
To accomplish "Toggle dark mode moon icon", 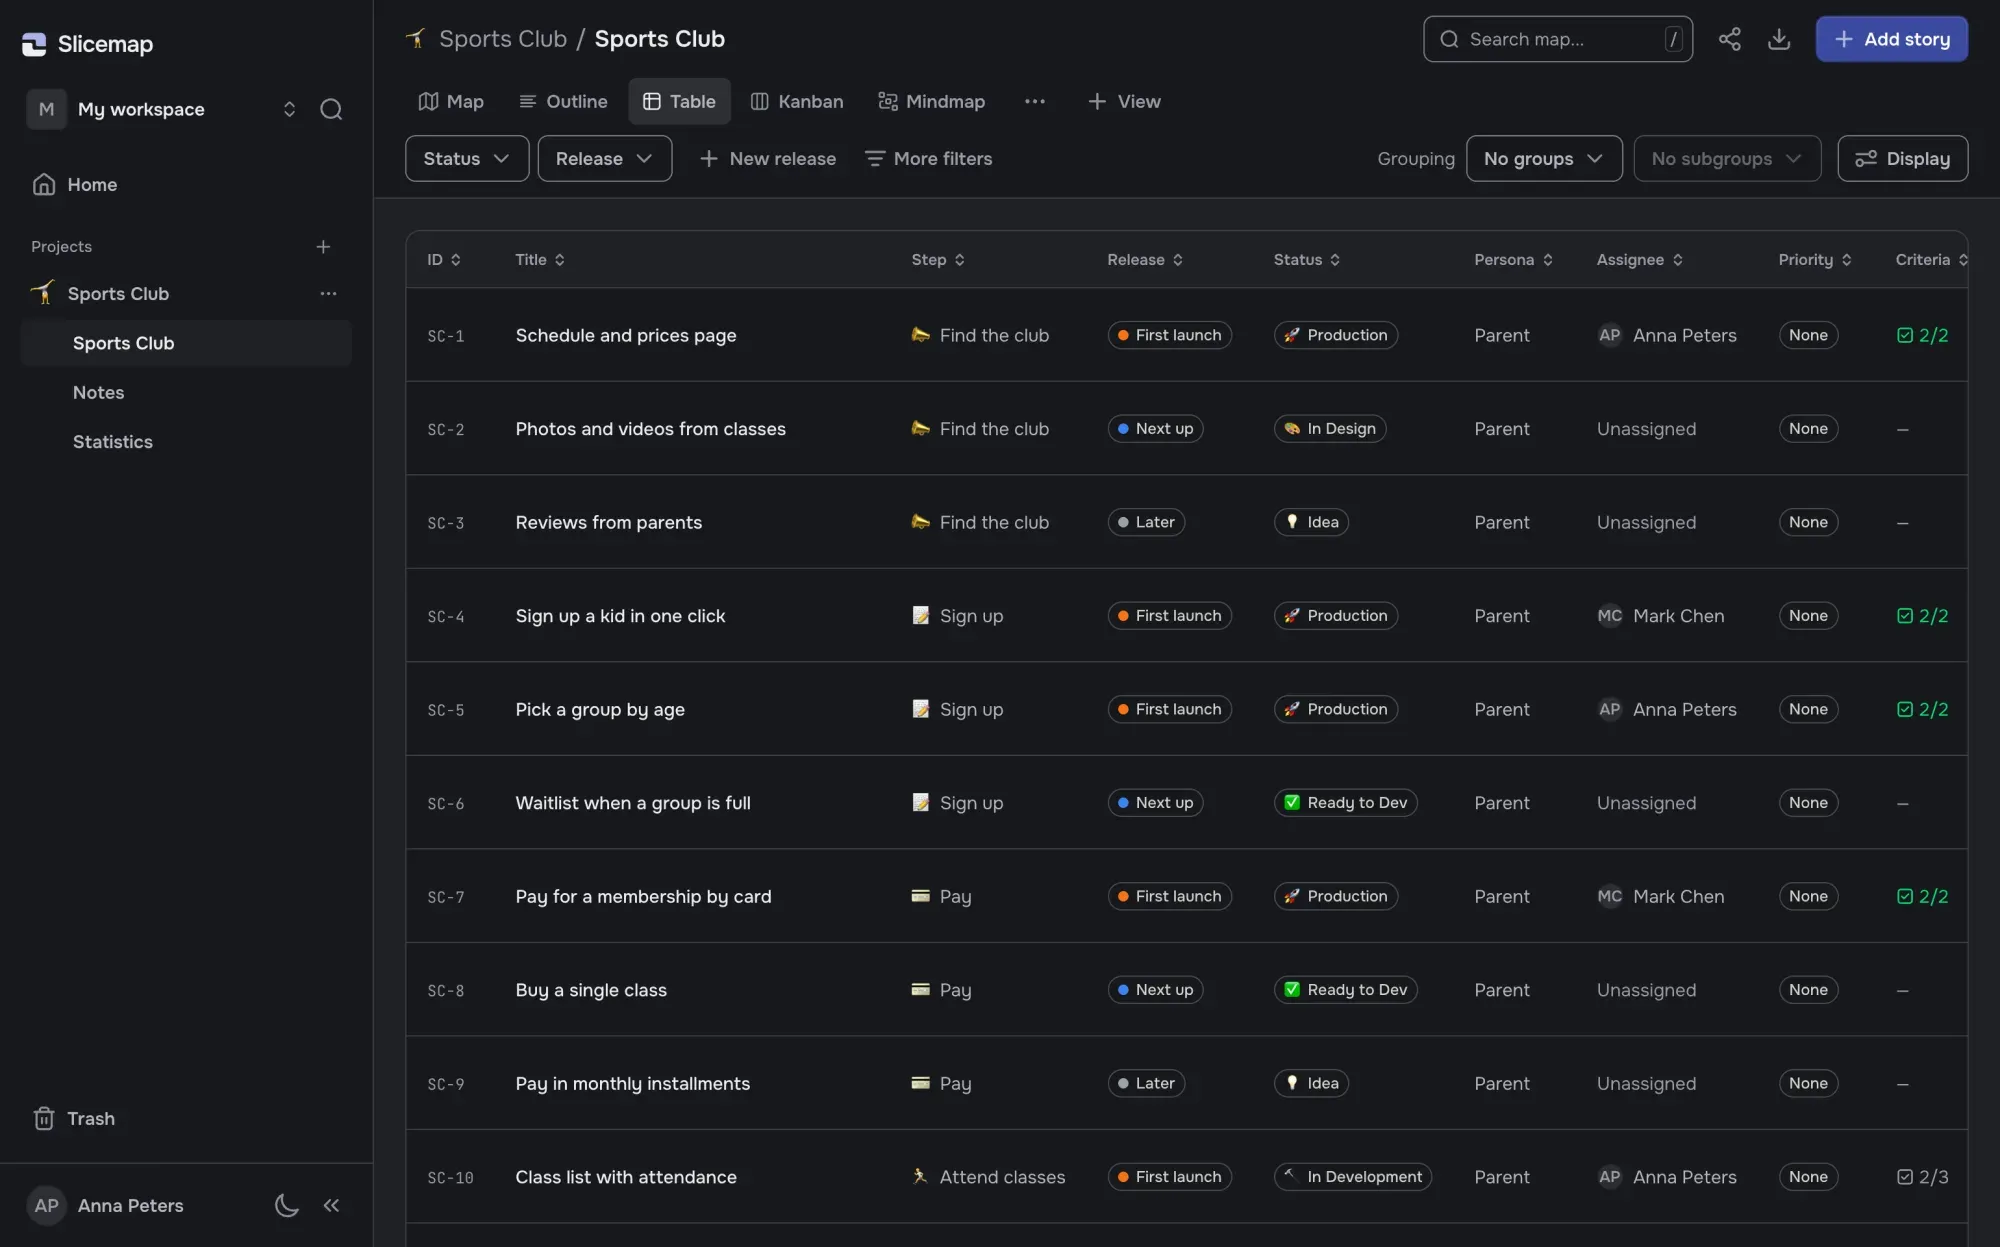I will [x=287, y=1205].
